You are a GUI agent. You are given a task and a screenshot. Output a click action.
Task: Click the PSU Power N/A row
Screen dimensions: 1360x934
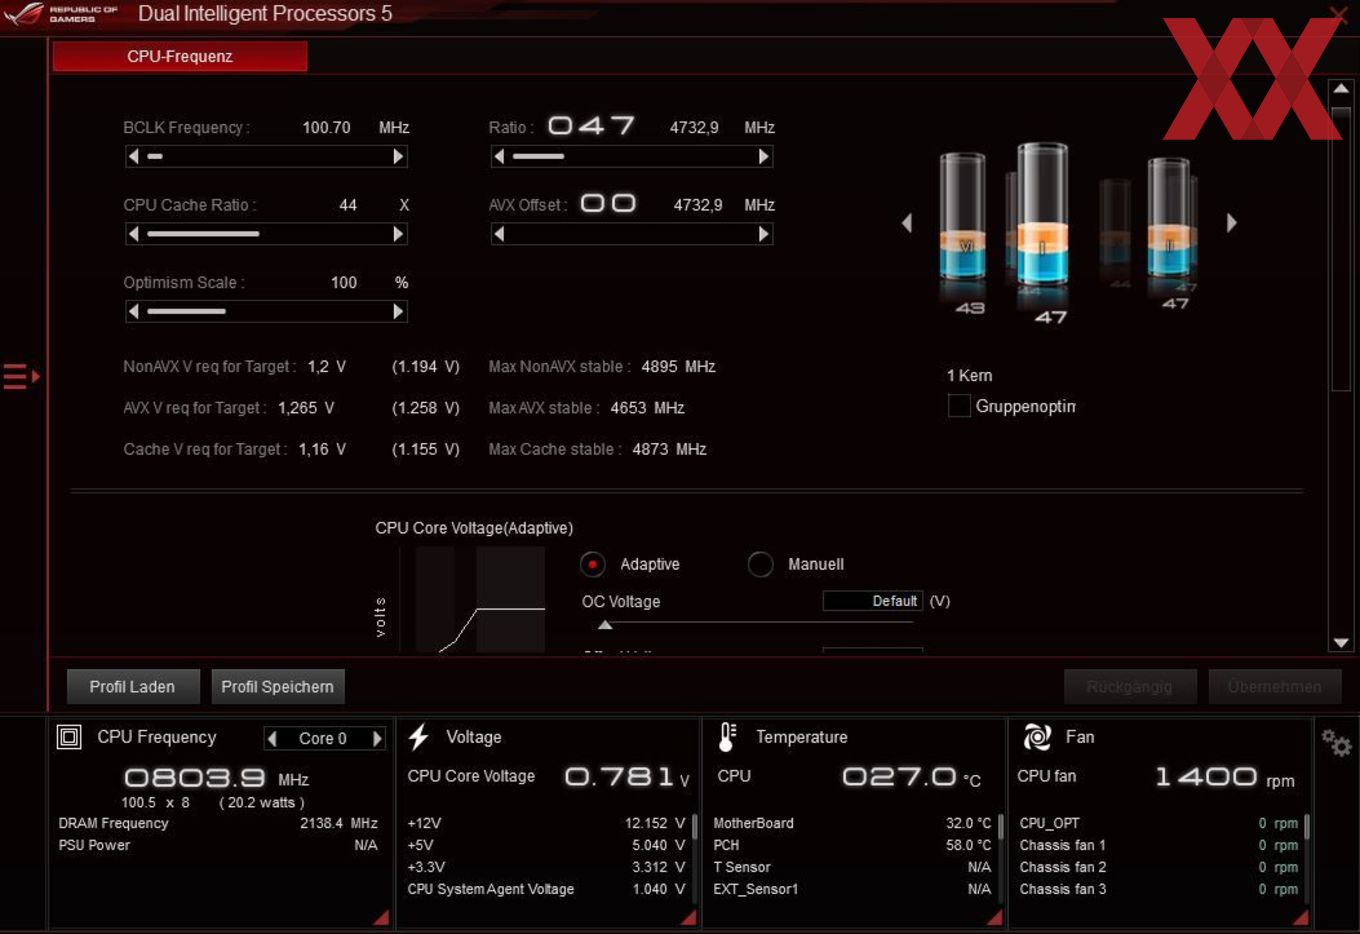point(218,846)
